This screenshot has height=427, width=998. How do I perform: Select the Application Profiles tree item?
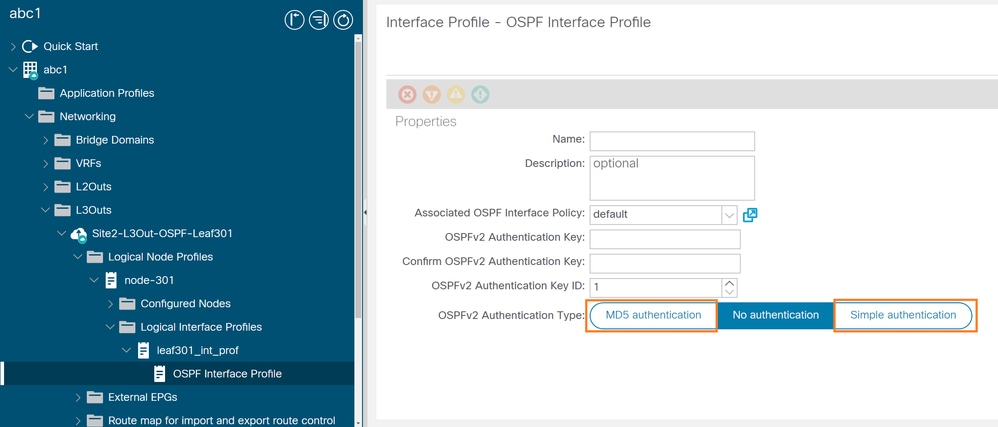(107, 94)
